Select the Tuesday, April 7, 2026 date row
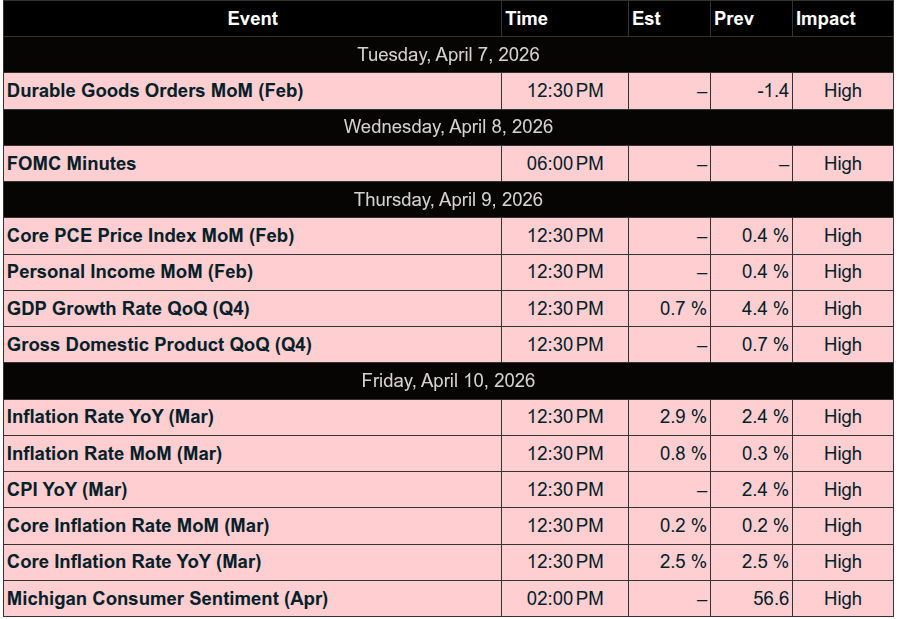 448,55
